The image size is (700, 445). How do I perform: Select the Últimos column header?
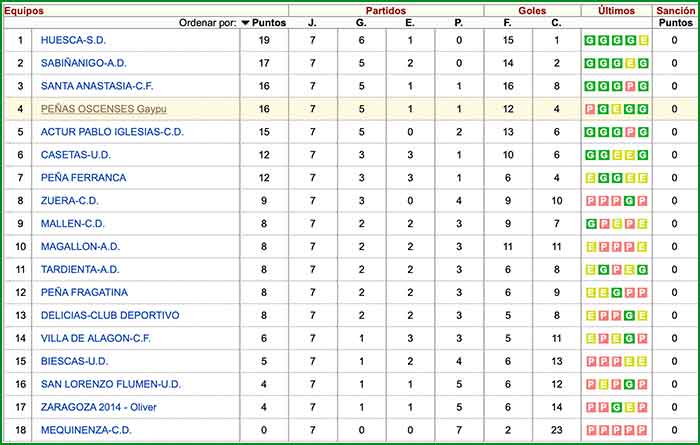(x=616, y=9)
